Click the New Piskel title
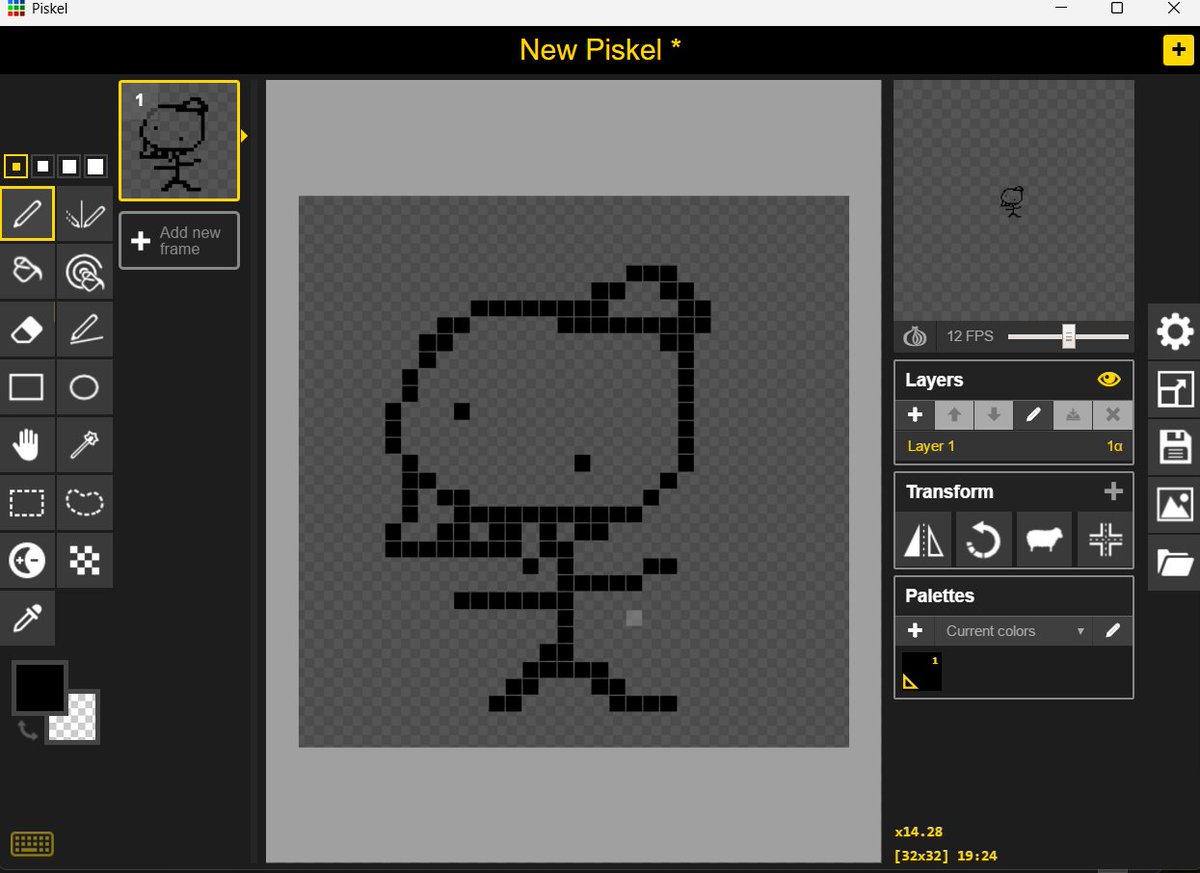 point(600,50)
